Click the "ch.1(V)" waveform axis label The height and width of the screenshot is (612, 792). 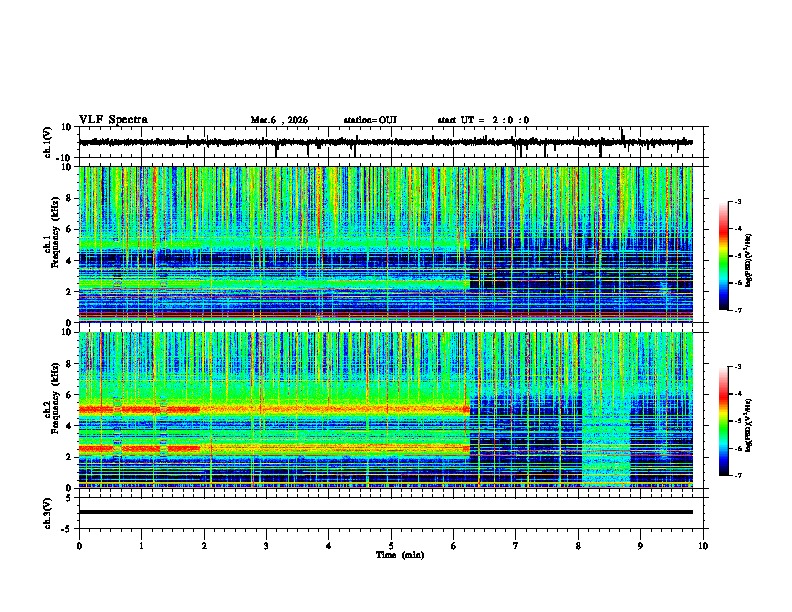coord(48,142)
